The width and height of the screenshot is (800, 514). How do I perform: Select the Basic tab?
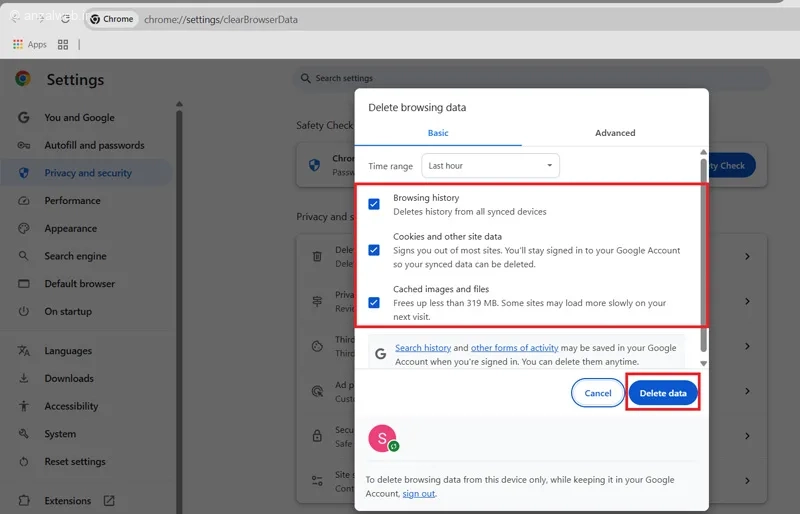pos(438,133)
